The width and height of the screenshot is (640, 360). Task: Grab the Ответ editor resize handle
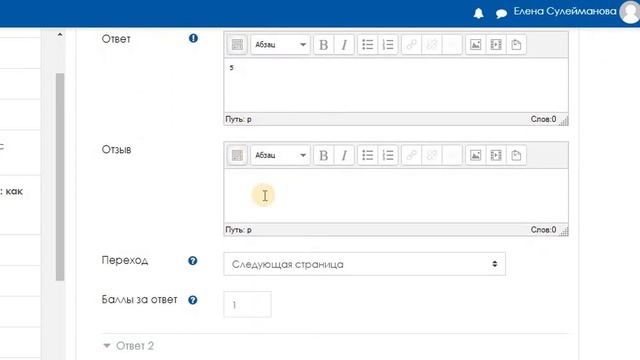(x=564, y=121)
